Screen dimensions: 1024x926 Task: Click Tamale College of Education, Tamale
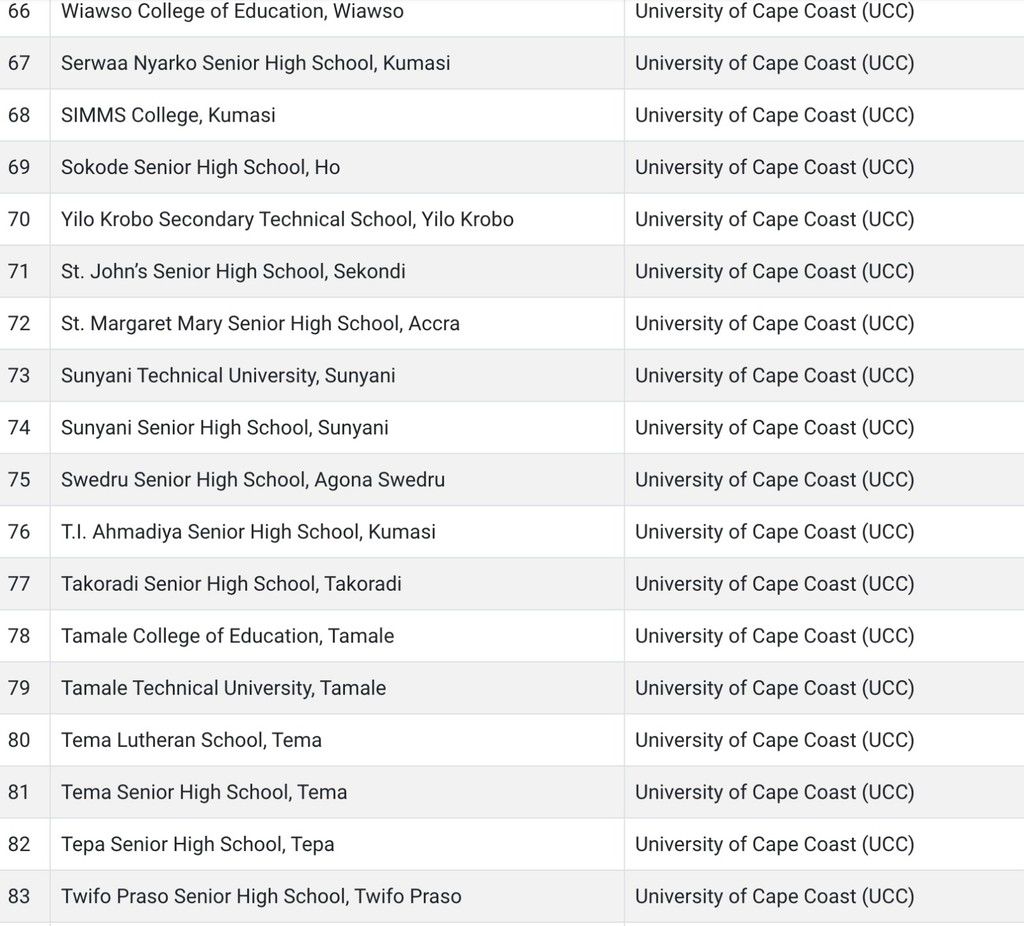[x=227, y=635]
